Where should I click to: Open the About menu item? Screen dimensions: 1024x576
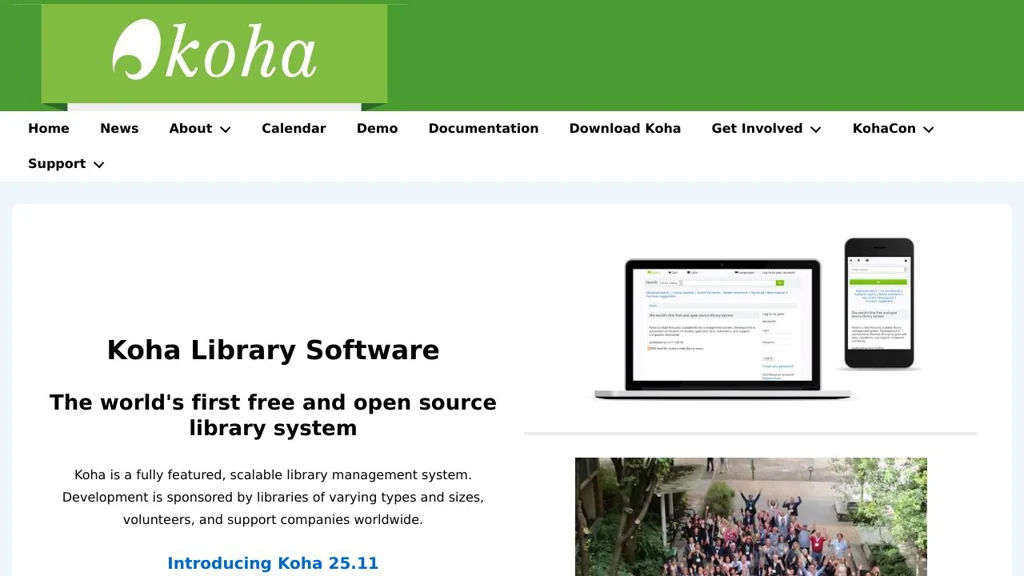coord(191,129)
